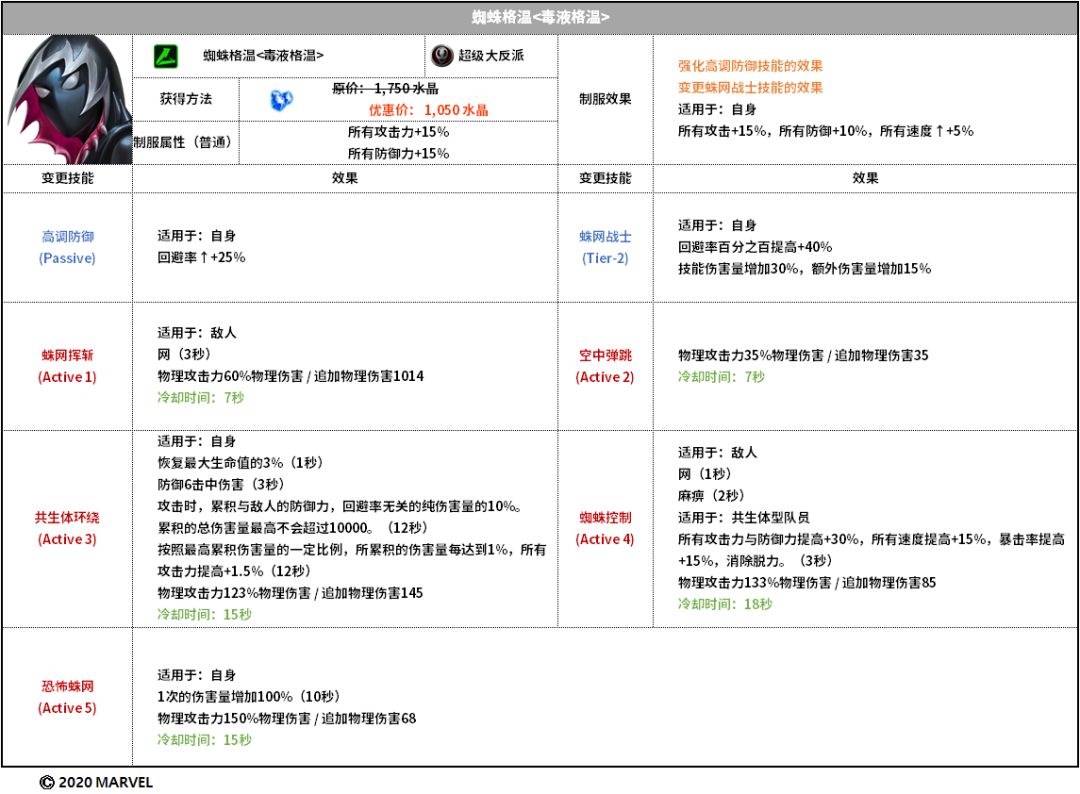Select the 蛛网挥斩 (Active 1) skill
This screenshot has height=794, width=1080.
click(68, 366)
